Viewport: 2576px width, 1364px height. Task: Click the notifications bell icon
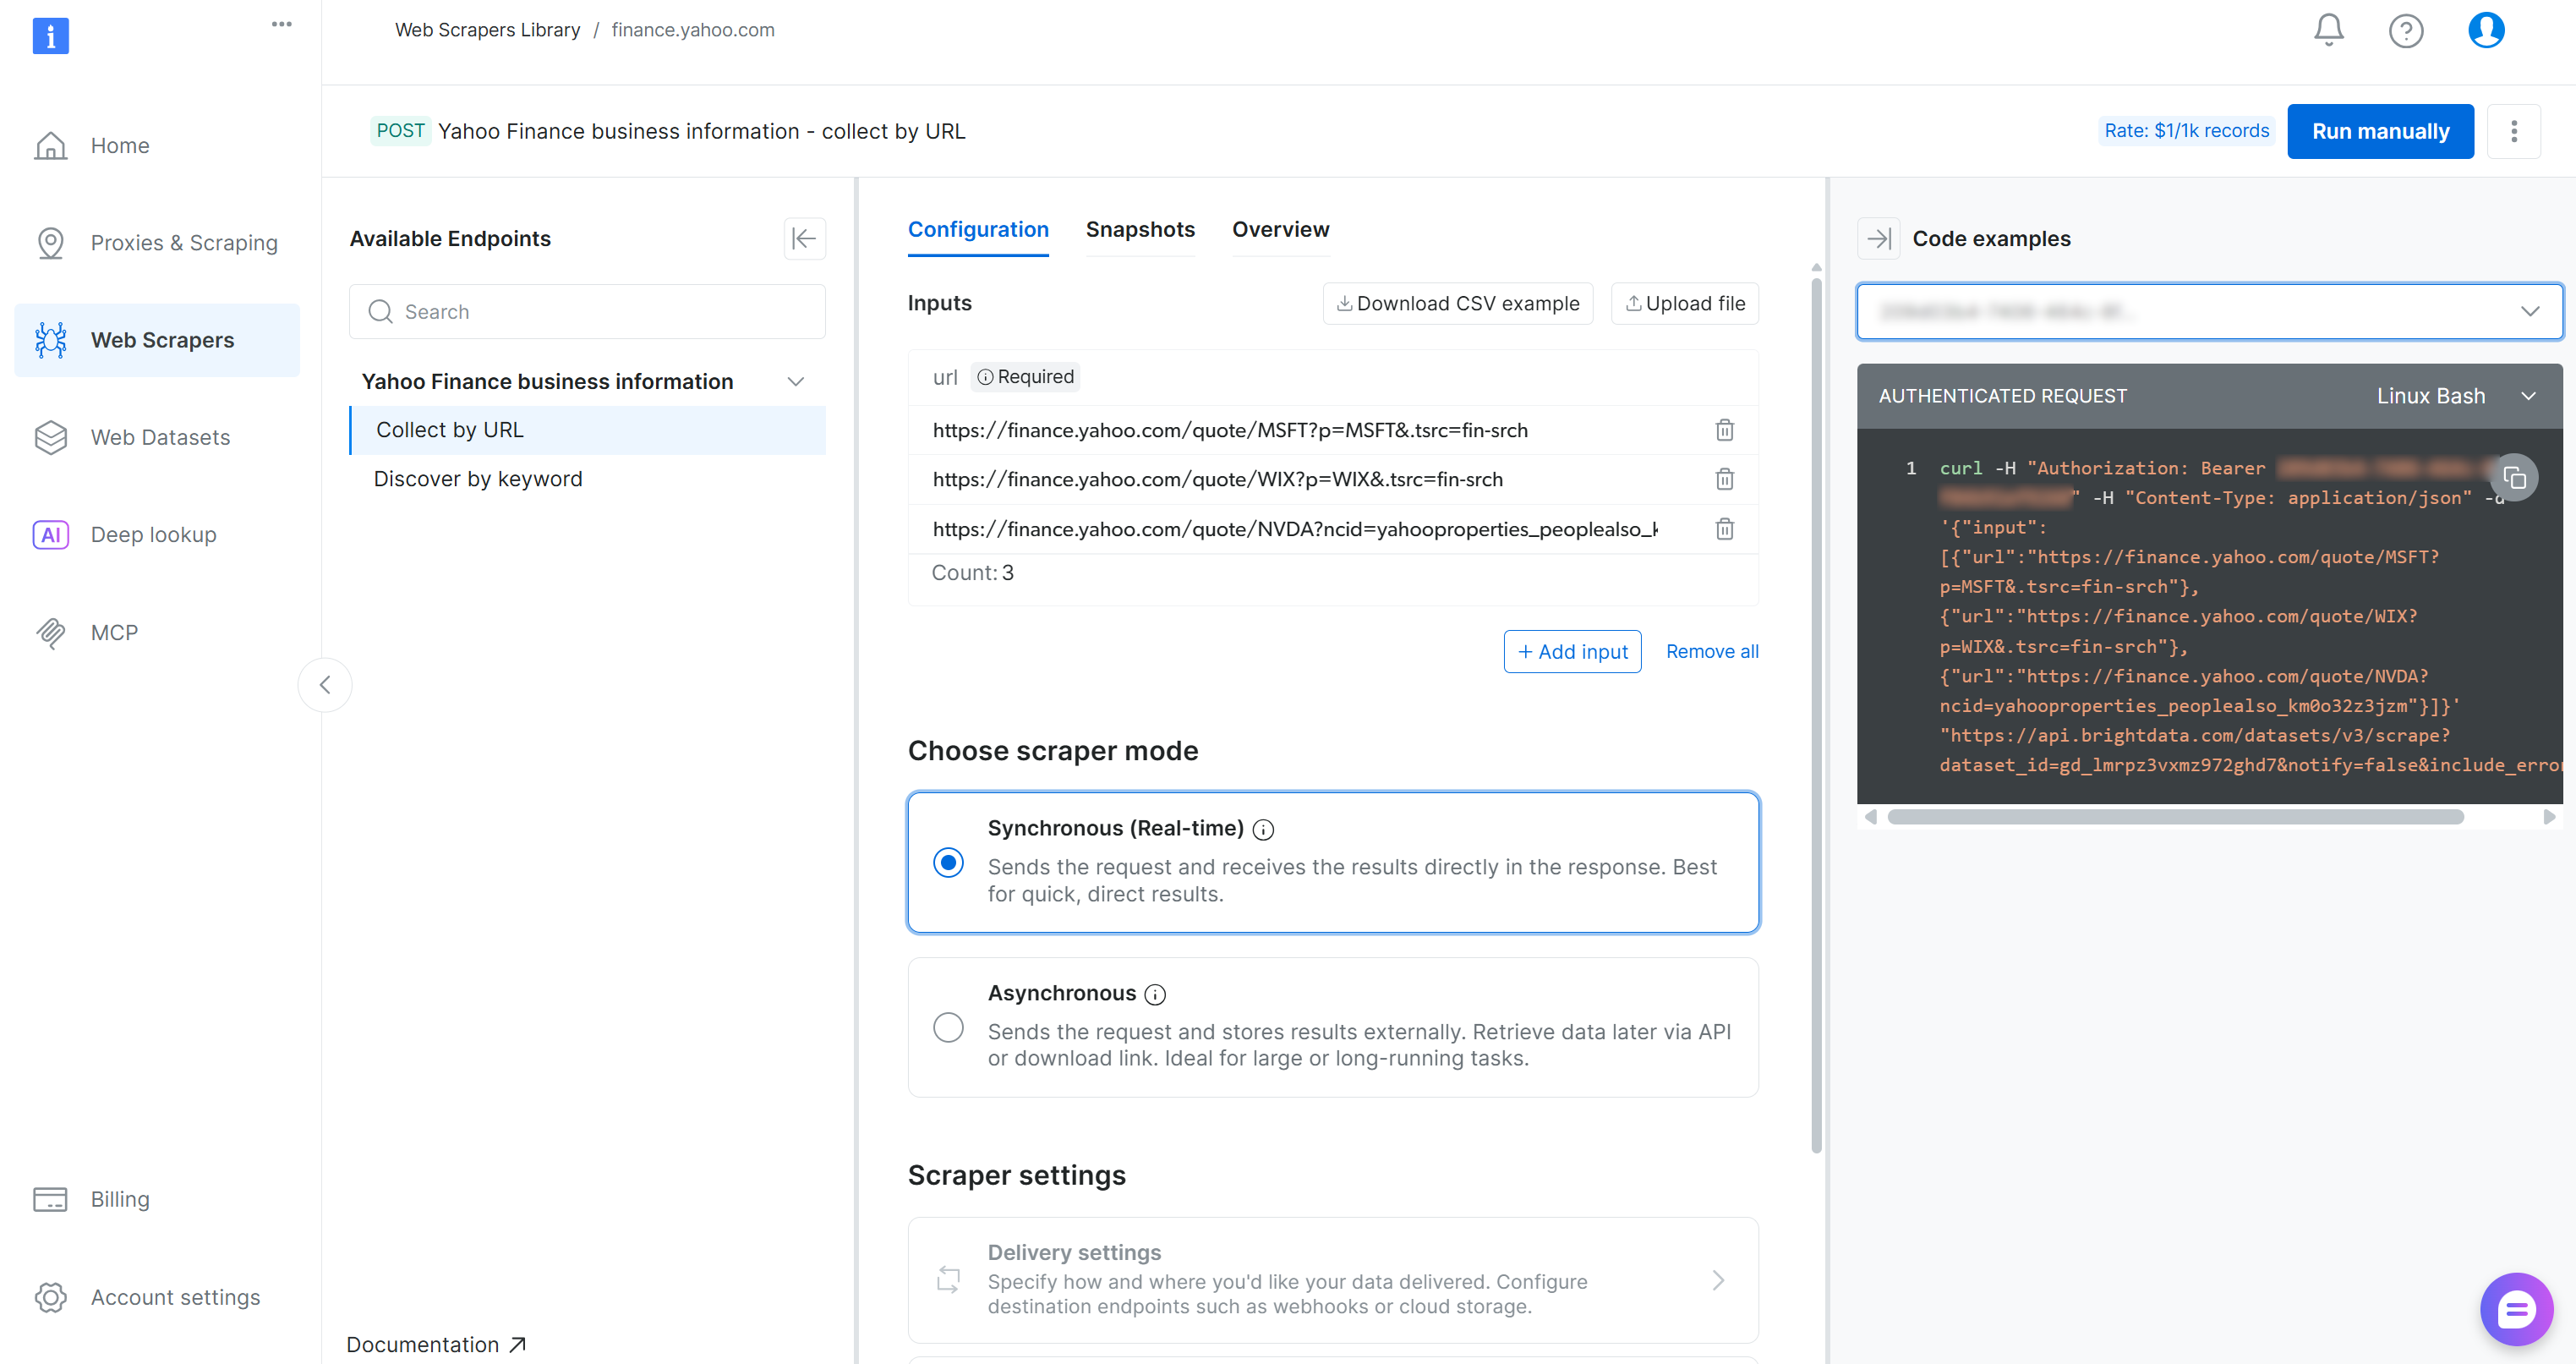click(2328, 30)
